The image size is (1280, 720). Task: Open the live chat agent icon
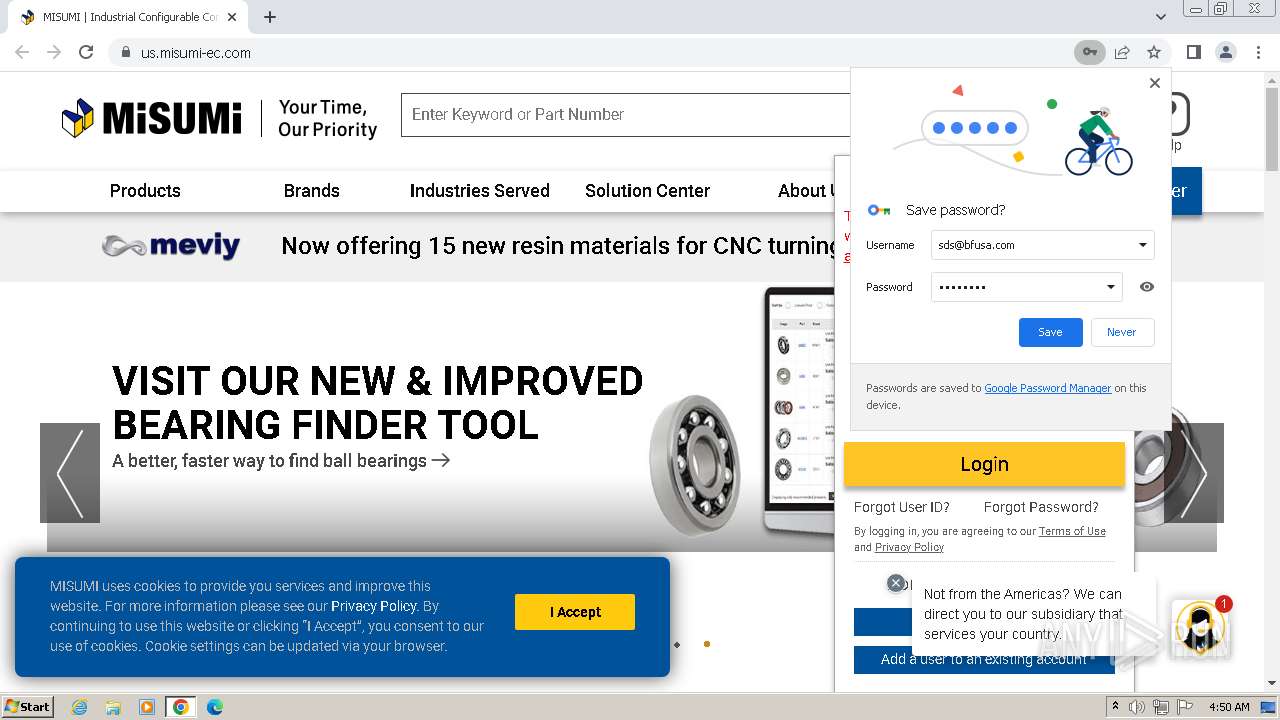click(x=1200, y=628)
